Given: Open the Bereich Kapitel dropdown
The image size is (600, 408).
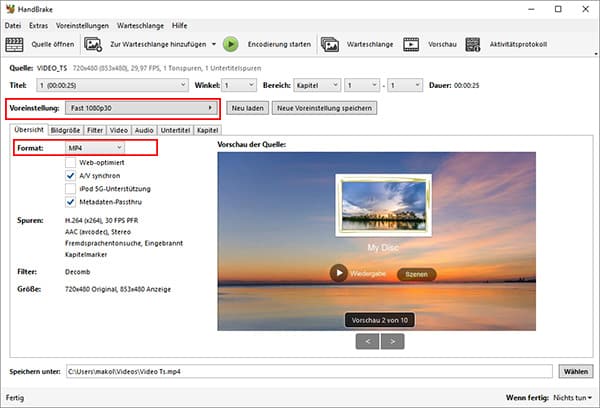Looking at the screenshot, I should [317, 85].
